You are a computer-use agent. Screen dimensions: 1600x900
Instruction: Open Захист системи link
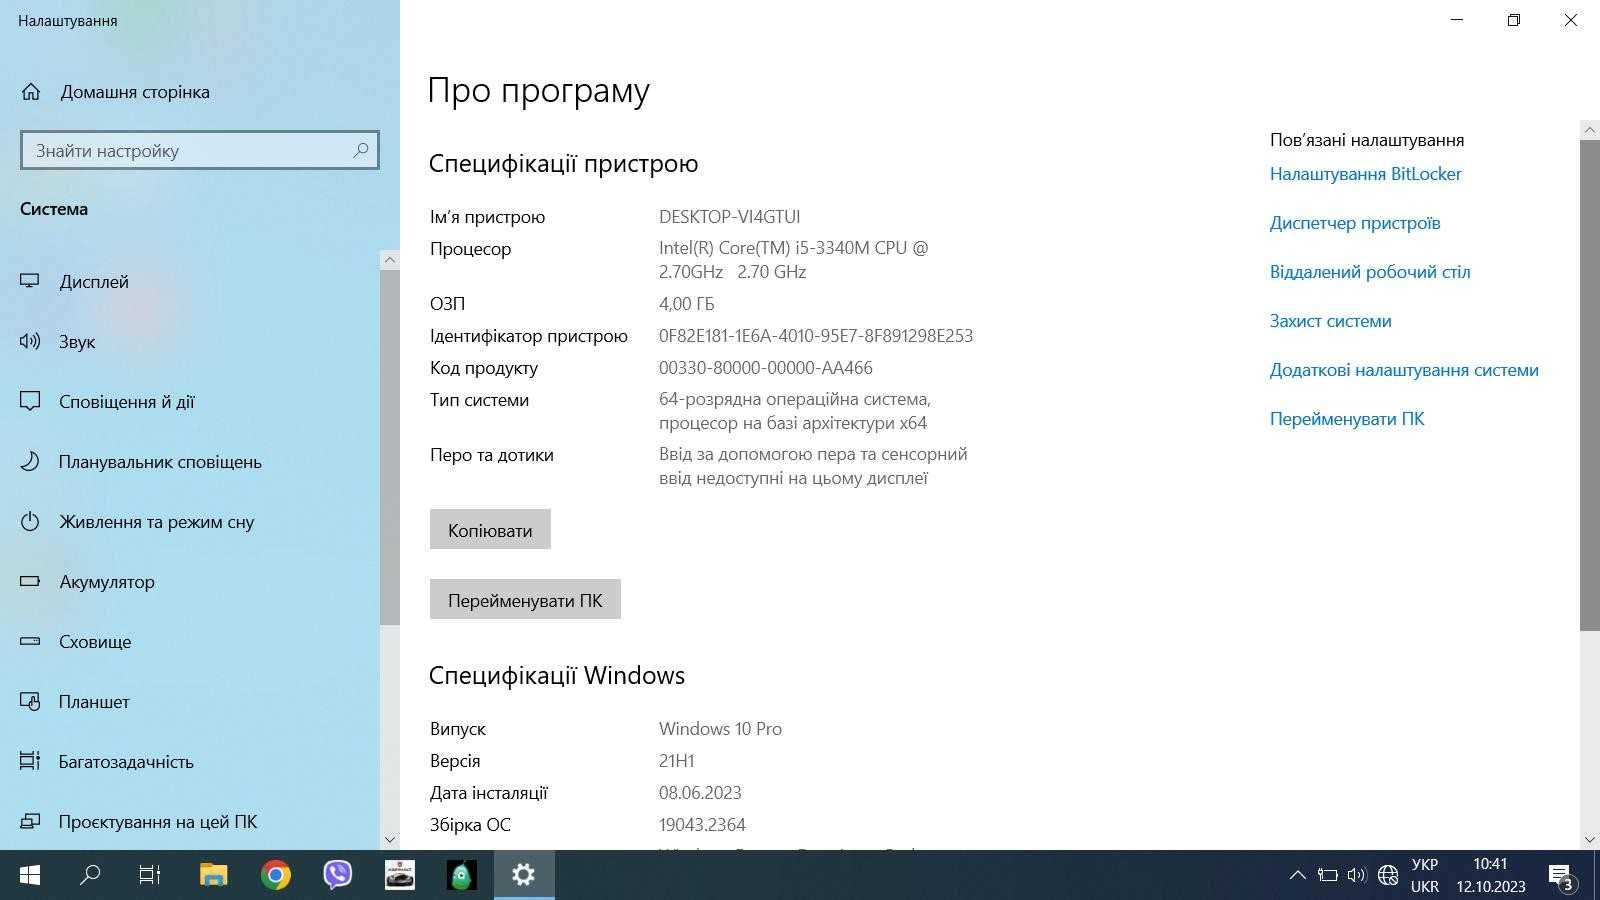(1330, 321)
